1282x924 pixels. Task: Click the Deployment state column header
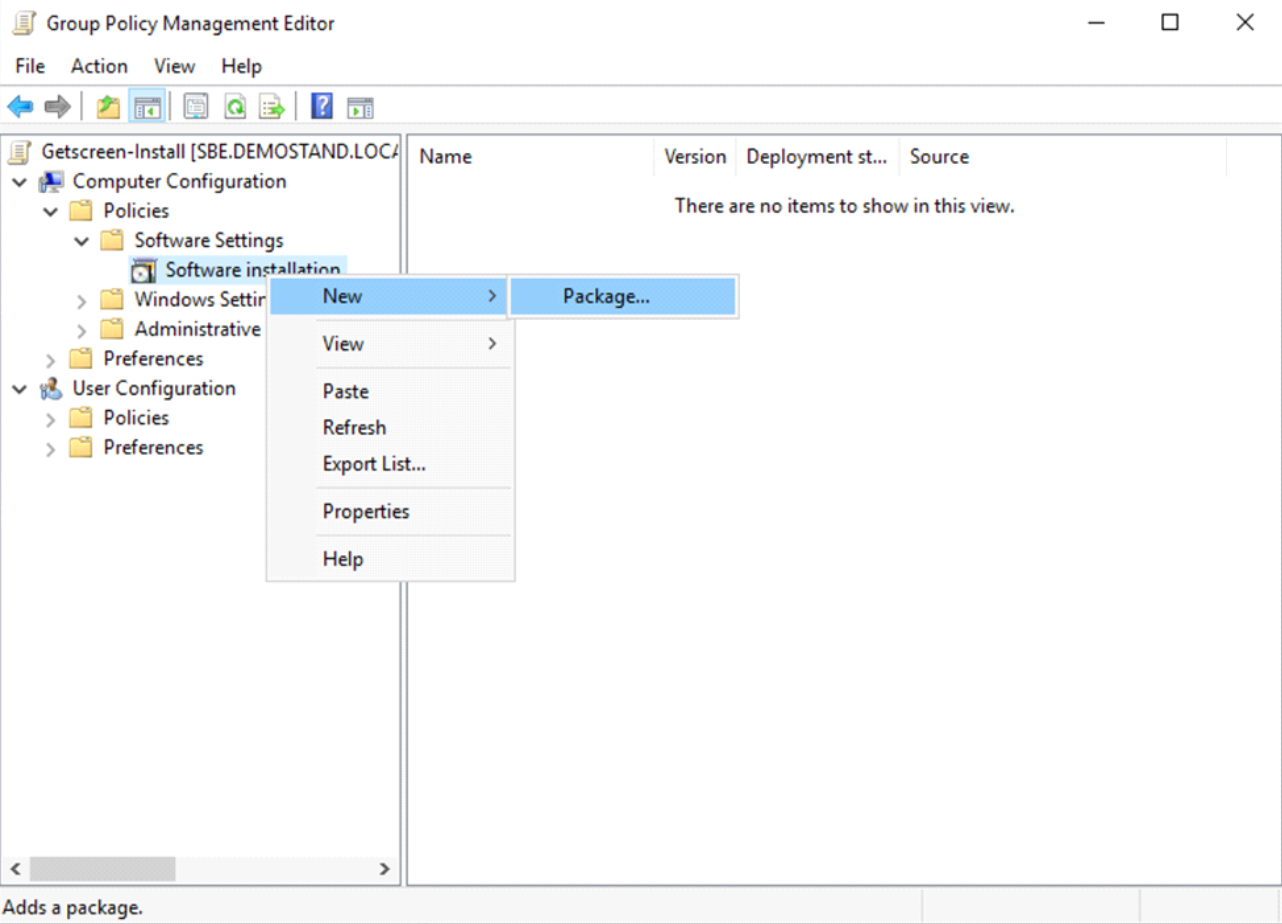pyautogui.click(x=816, y=157)
